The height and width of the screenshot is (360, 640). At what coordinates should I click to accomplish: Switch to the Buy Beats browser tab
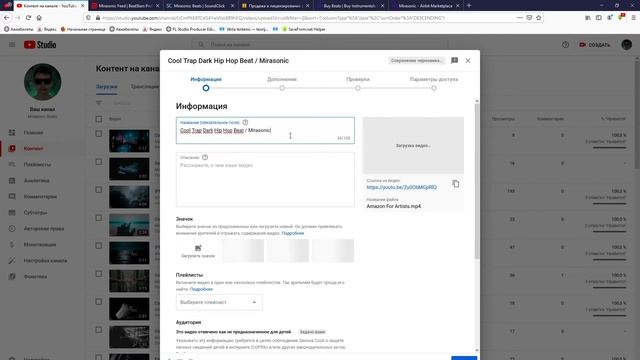coord(350,6)
